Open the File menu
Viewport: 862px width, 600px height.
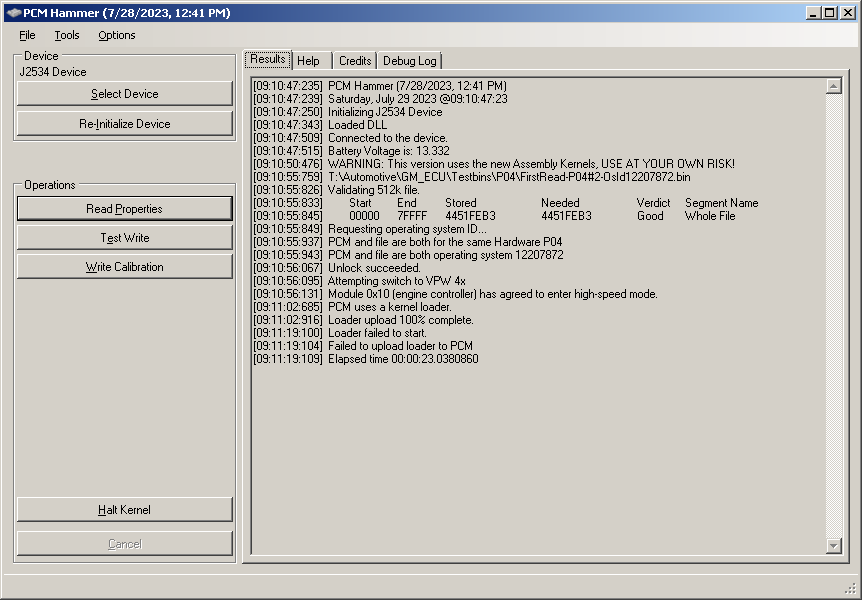click(x=27, y=35)
